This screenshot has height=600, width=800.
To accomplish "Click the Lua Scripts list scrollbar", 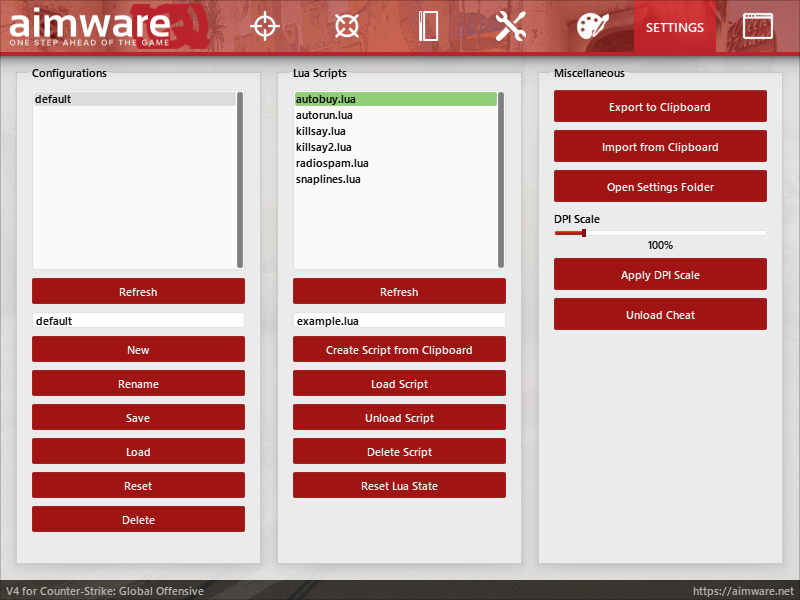I will point(501,178).
